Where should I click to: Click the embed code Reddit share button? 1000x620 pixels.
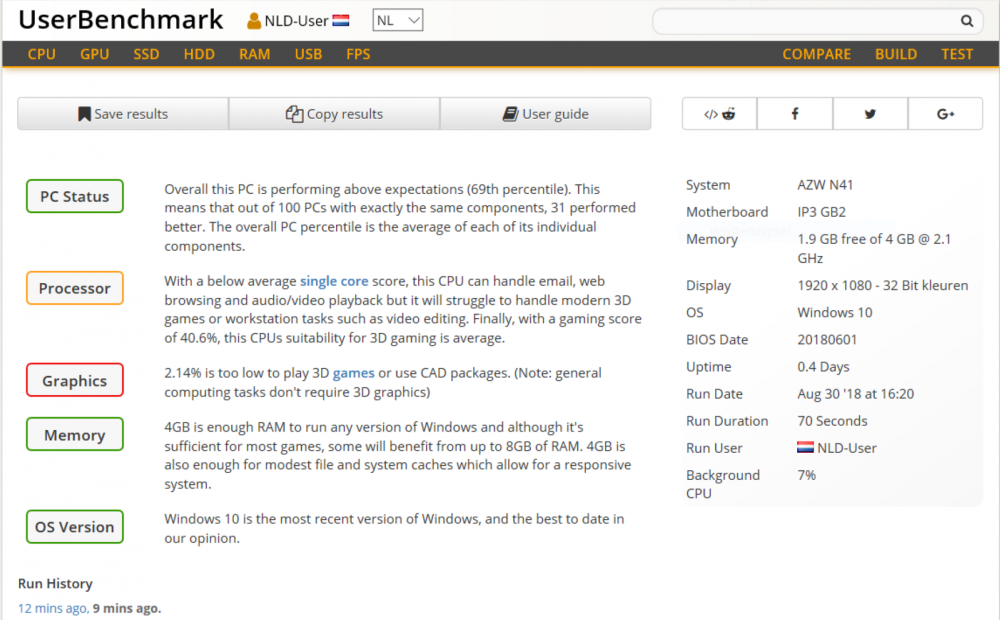719,114
